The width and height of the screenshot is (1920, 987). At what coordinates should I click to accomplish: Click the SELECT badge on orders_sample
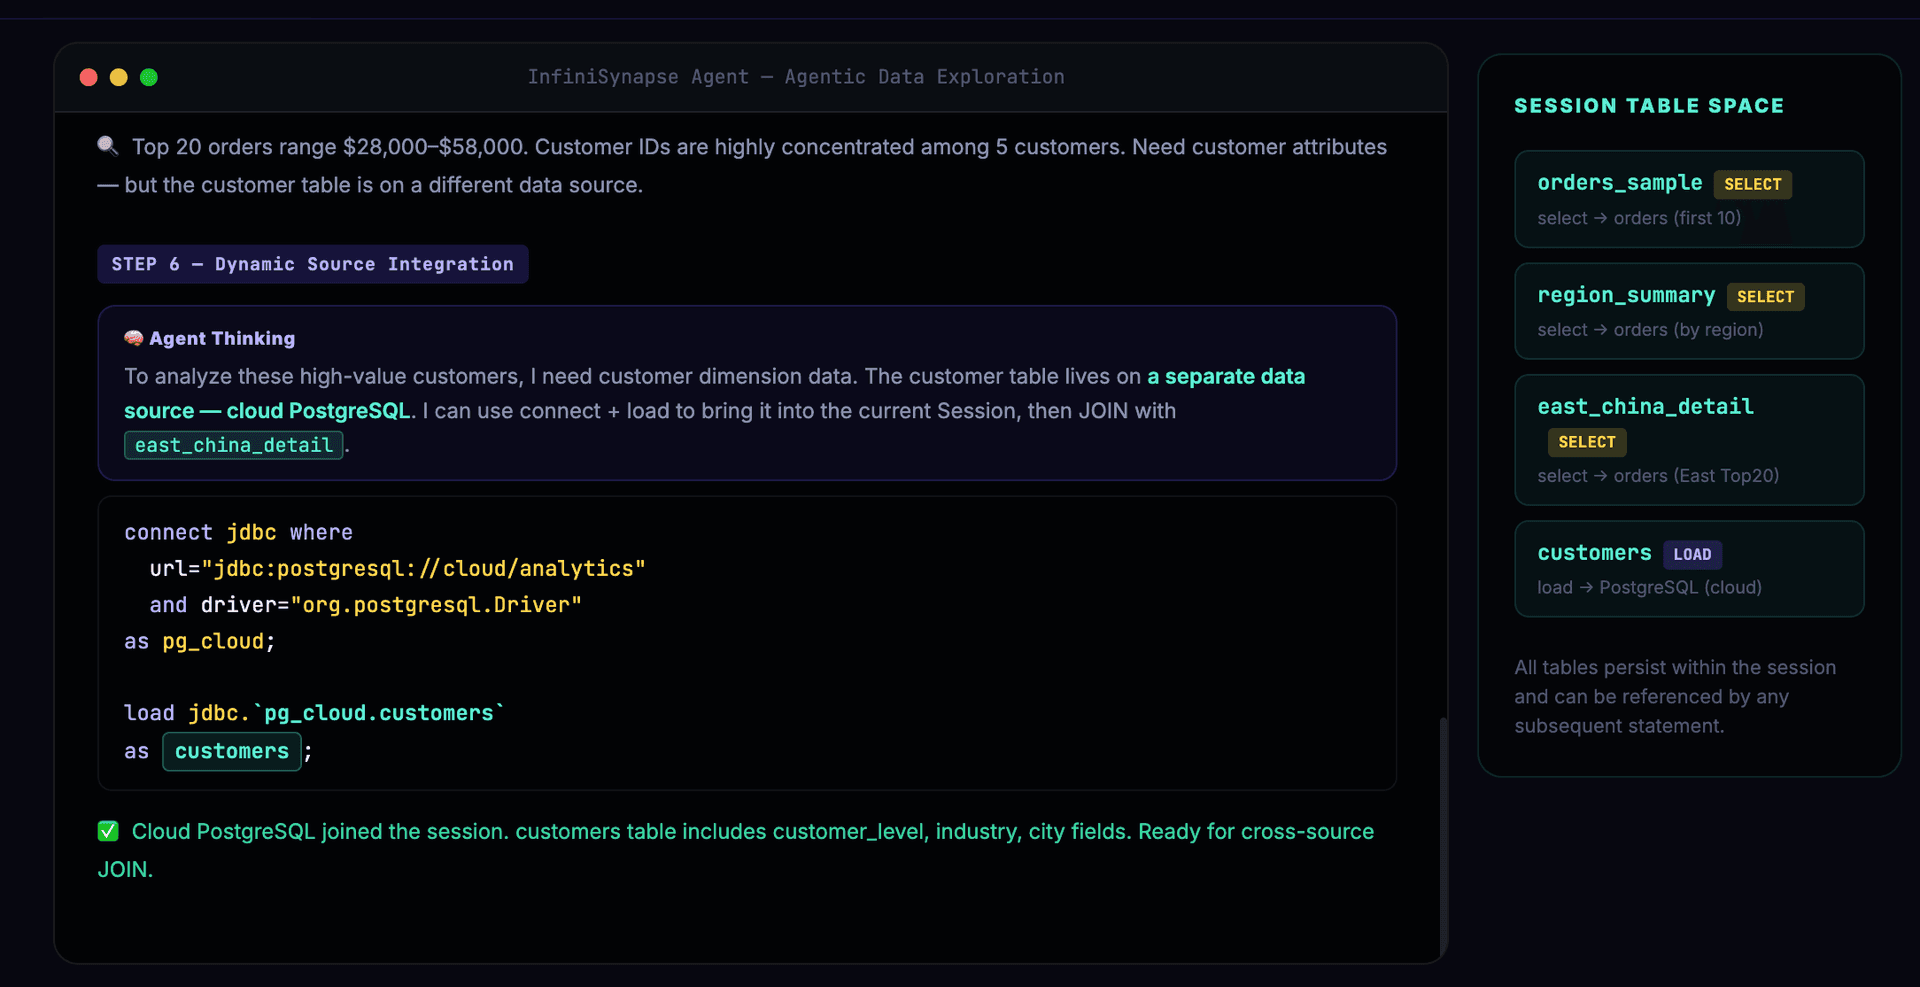point(1753,184)
